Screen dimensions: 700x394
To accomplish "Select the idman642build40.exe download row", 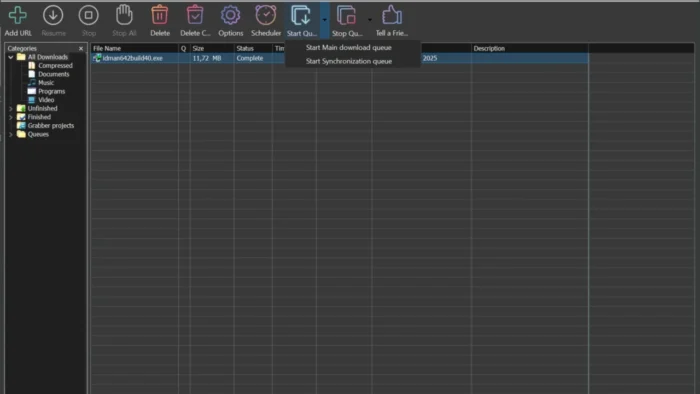I will pyautogui.click(x=339, y=58).
